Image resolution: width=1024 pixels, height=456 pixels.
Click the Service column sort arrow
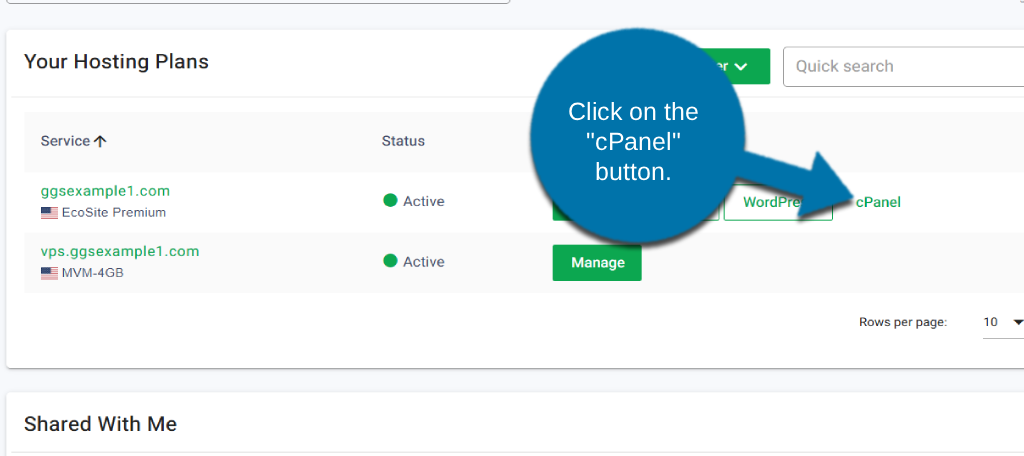coord(100,142)
